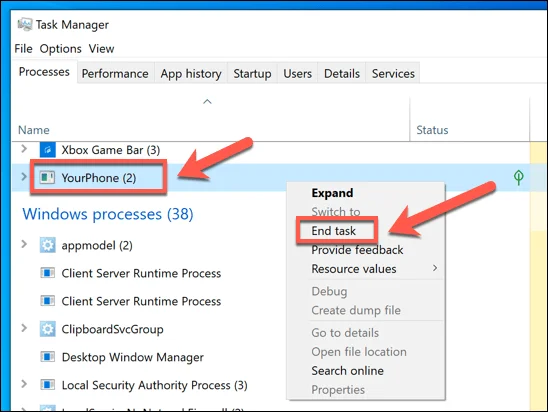Image resolution: width=548 pixels, height=412 pixels.
Task: Click the appmodel gear icon
Action: [x=48, y=245]
